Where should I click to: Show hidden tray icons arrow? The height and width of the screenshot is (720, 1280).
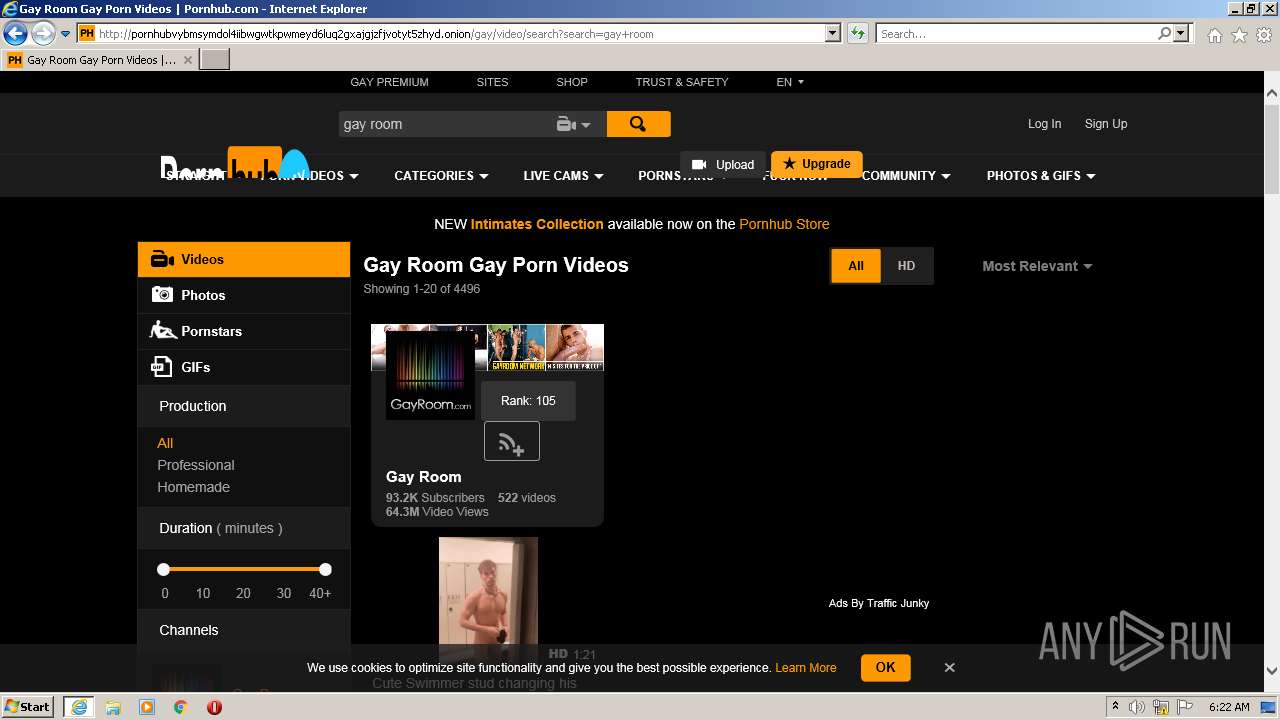click(x=1115, y=706)
